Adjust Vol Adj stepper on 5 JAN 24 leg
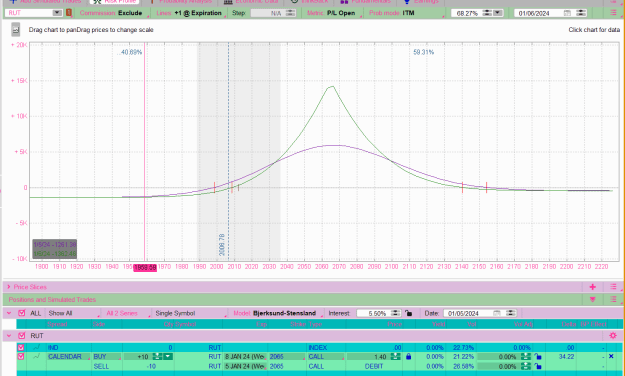Image resolution: width=625 pixels, height=376 pixels. tap(526, 366)
